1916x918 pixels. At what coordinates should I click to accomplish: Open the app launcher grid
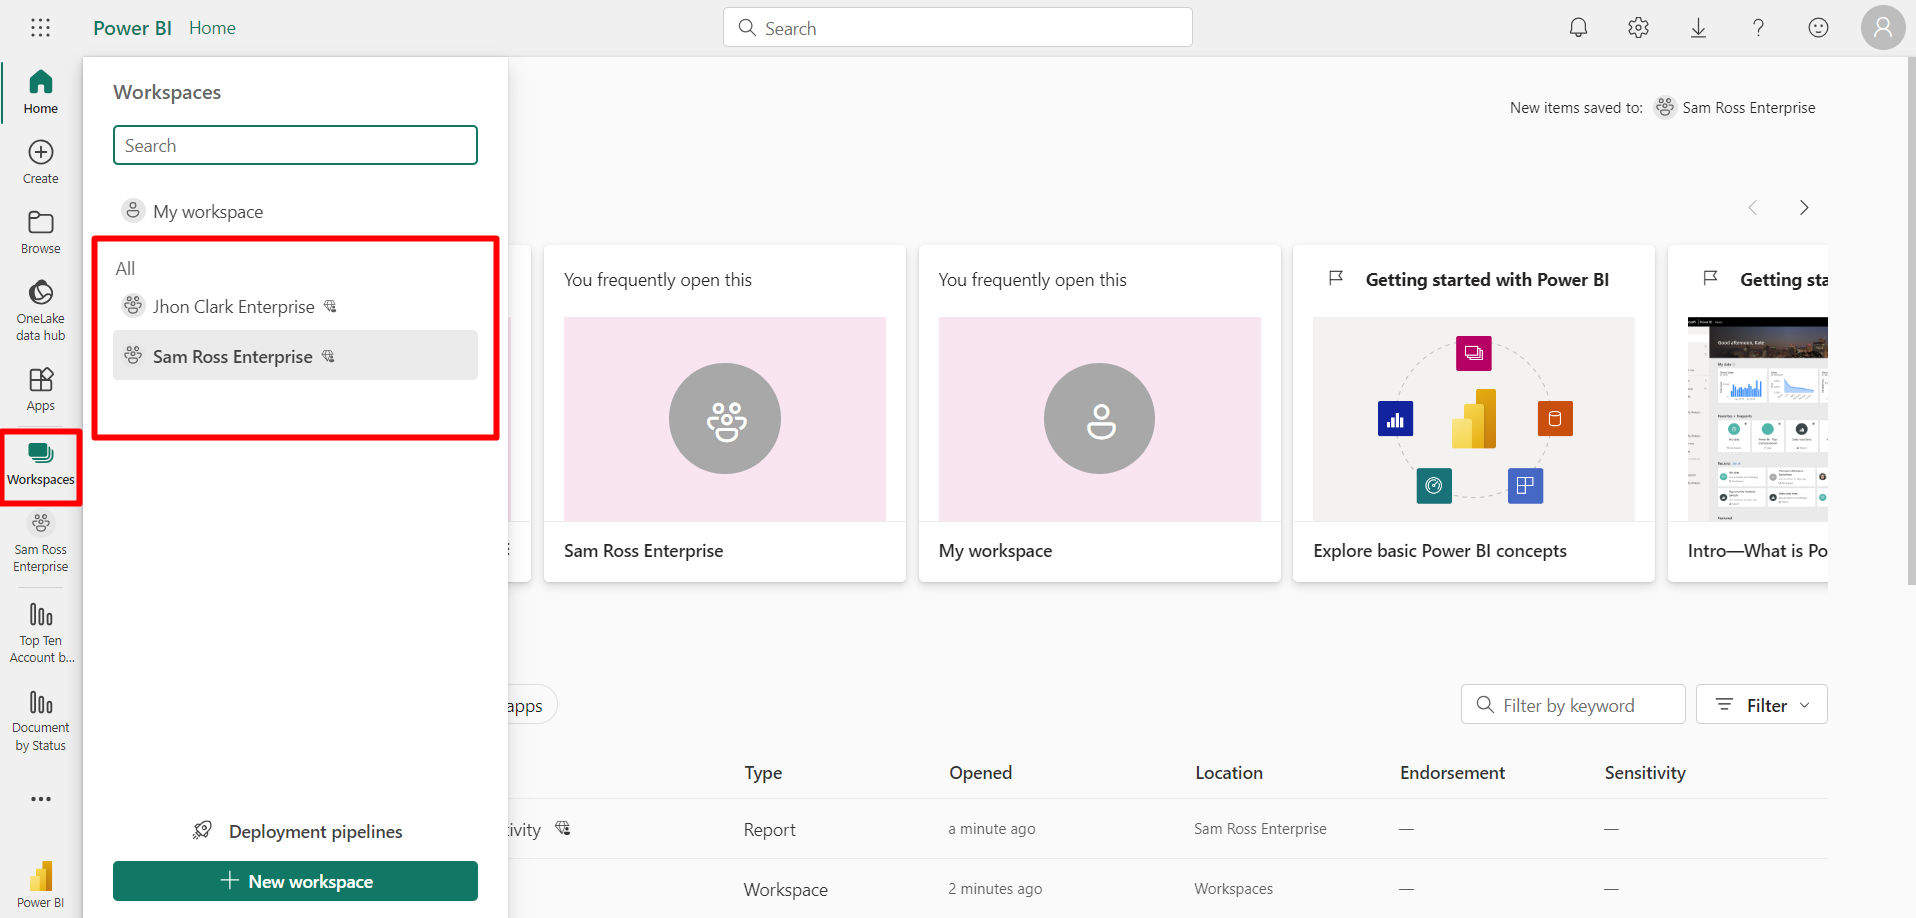[40, 28]
